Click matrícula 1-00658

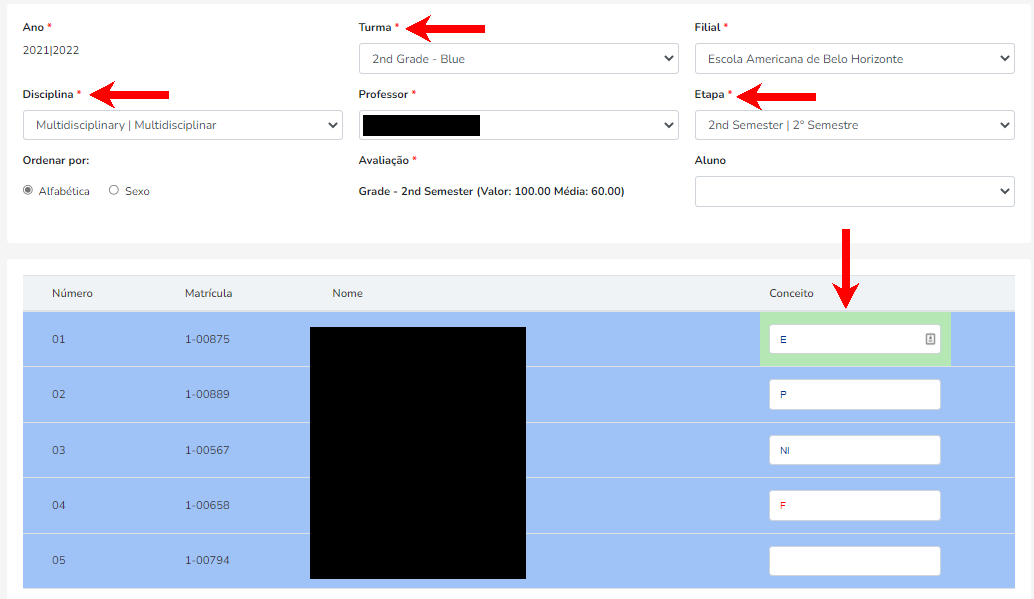click(207, 505)
